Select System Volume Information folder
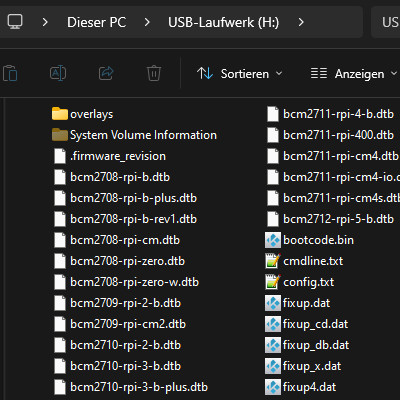The image size is (400, 400). pos(135,135)
